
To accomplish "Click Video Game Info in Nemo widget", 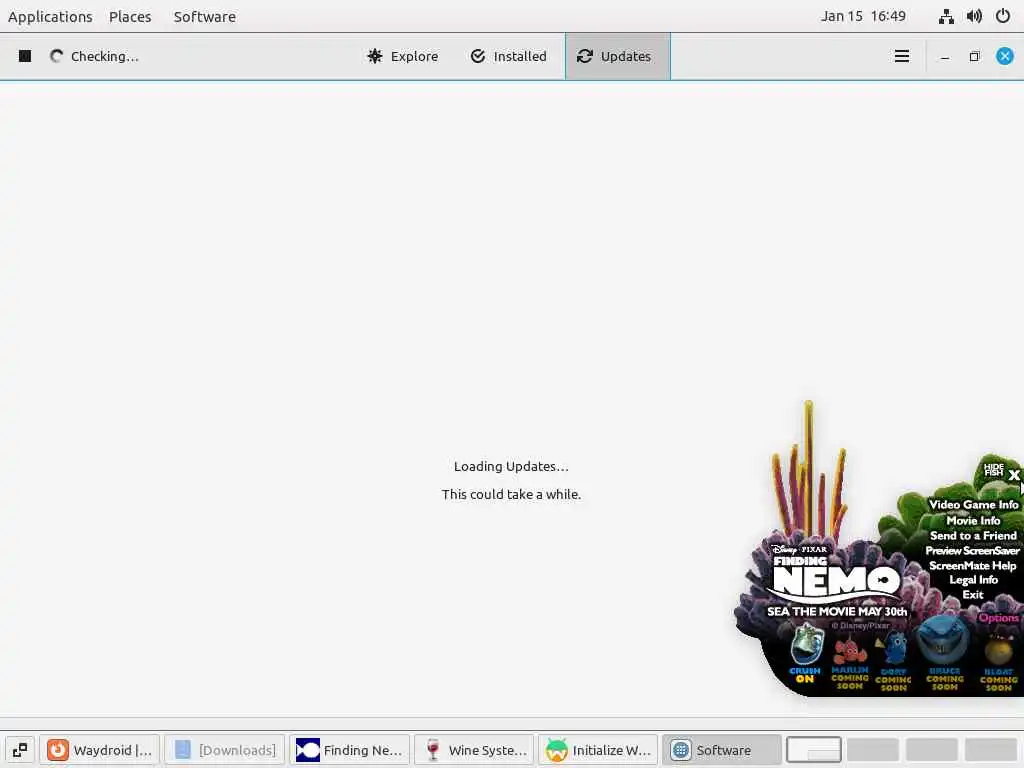I will coord(973,505).
